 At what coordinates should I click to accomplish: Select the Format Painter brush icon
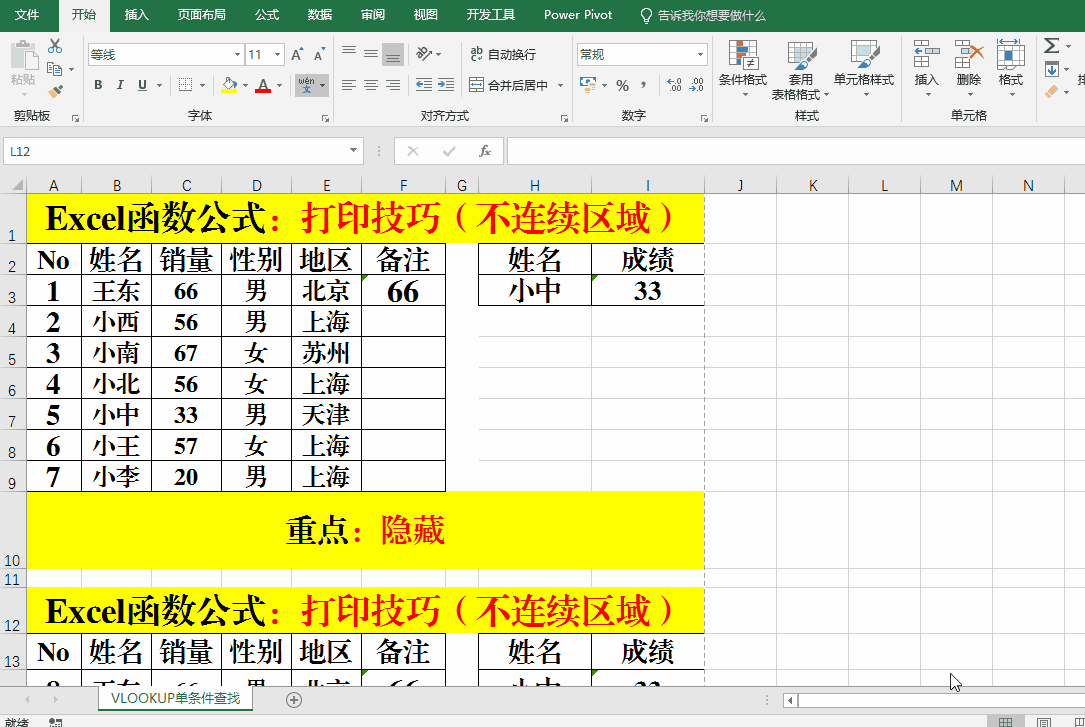55,91
